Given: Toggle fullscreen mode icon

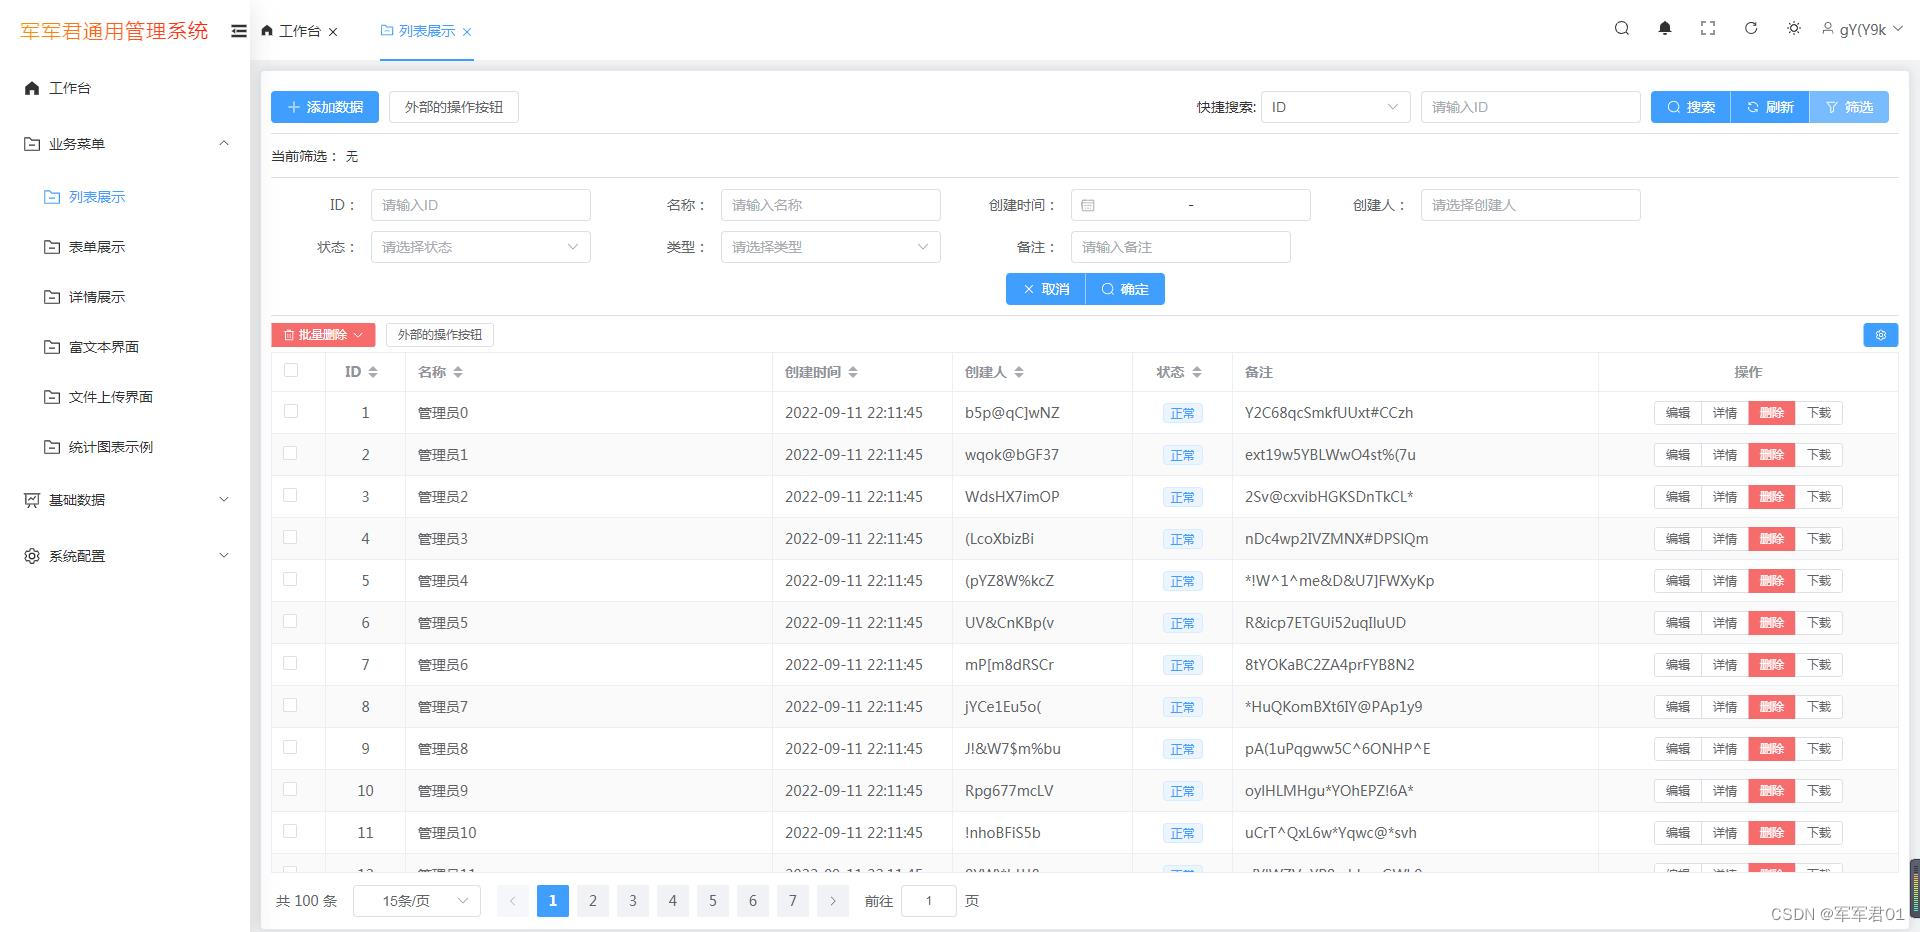Looking at the screenshot, I should pyautogui.click(x=1708, y=29).
